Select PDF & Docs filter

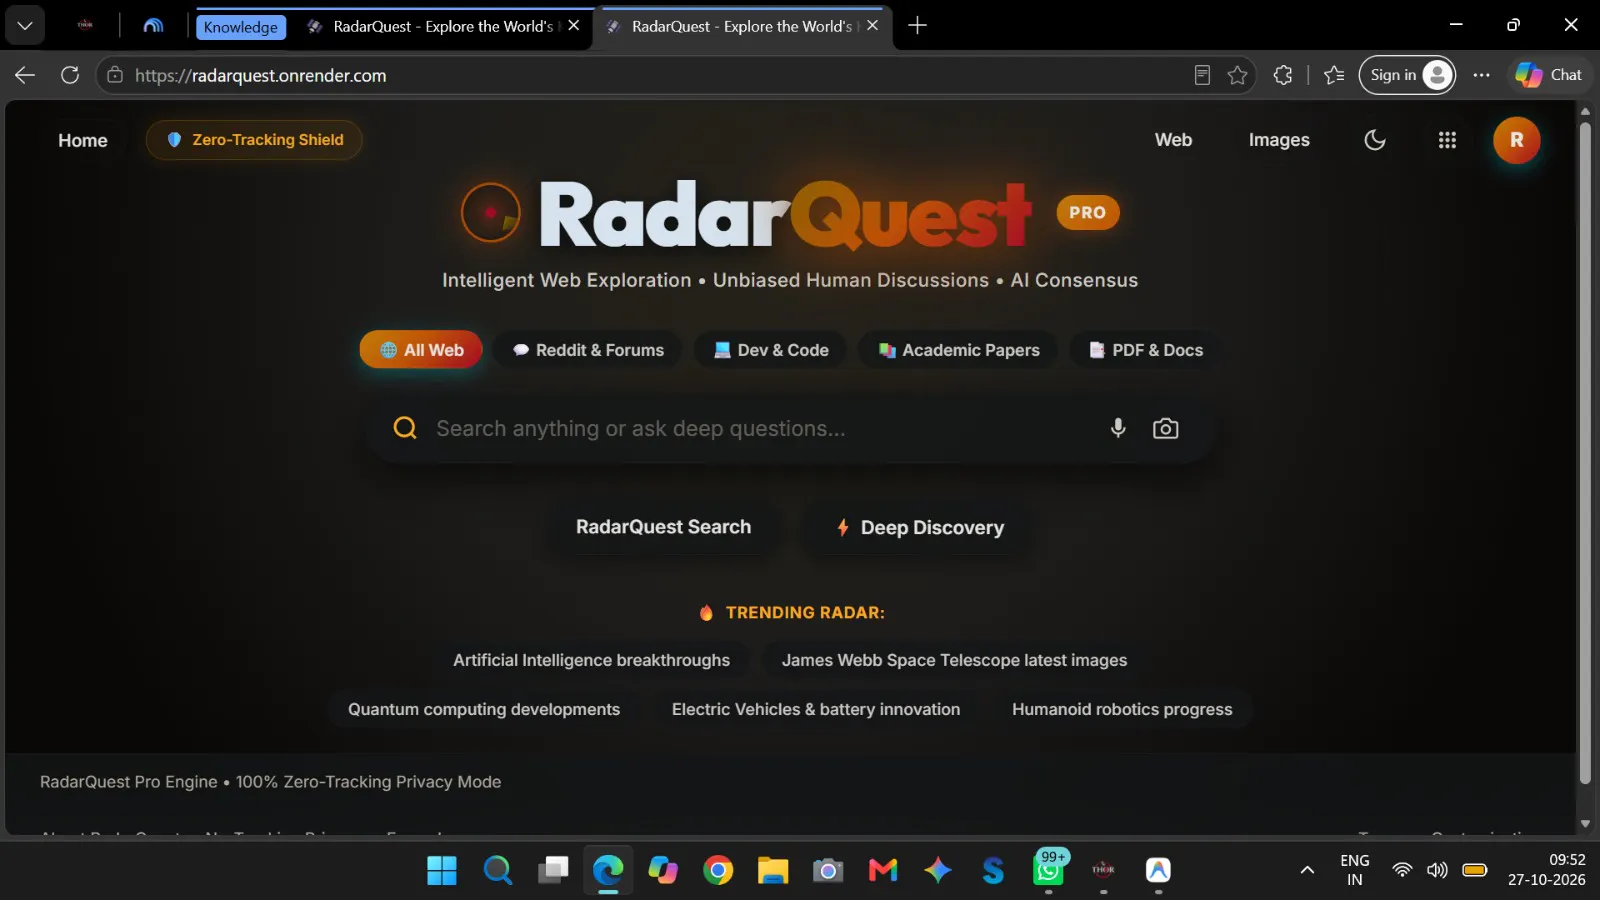pyautogui.click(x=1146, y=350)
